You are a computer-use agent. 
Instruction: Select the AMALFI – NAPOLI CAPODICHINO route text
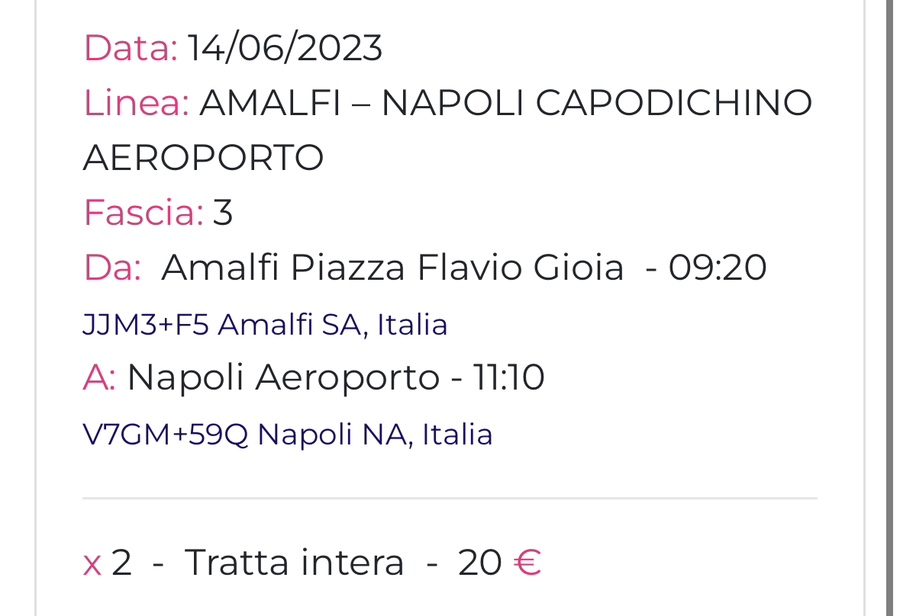(x=505, y=103)
